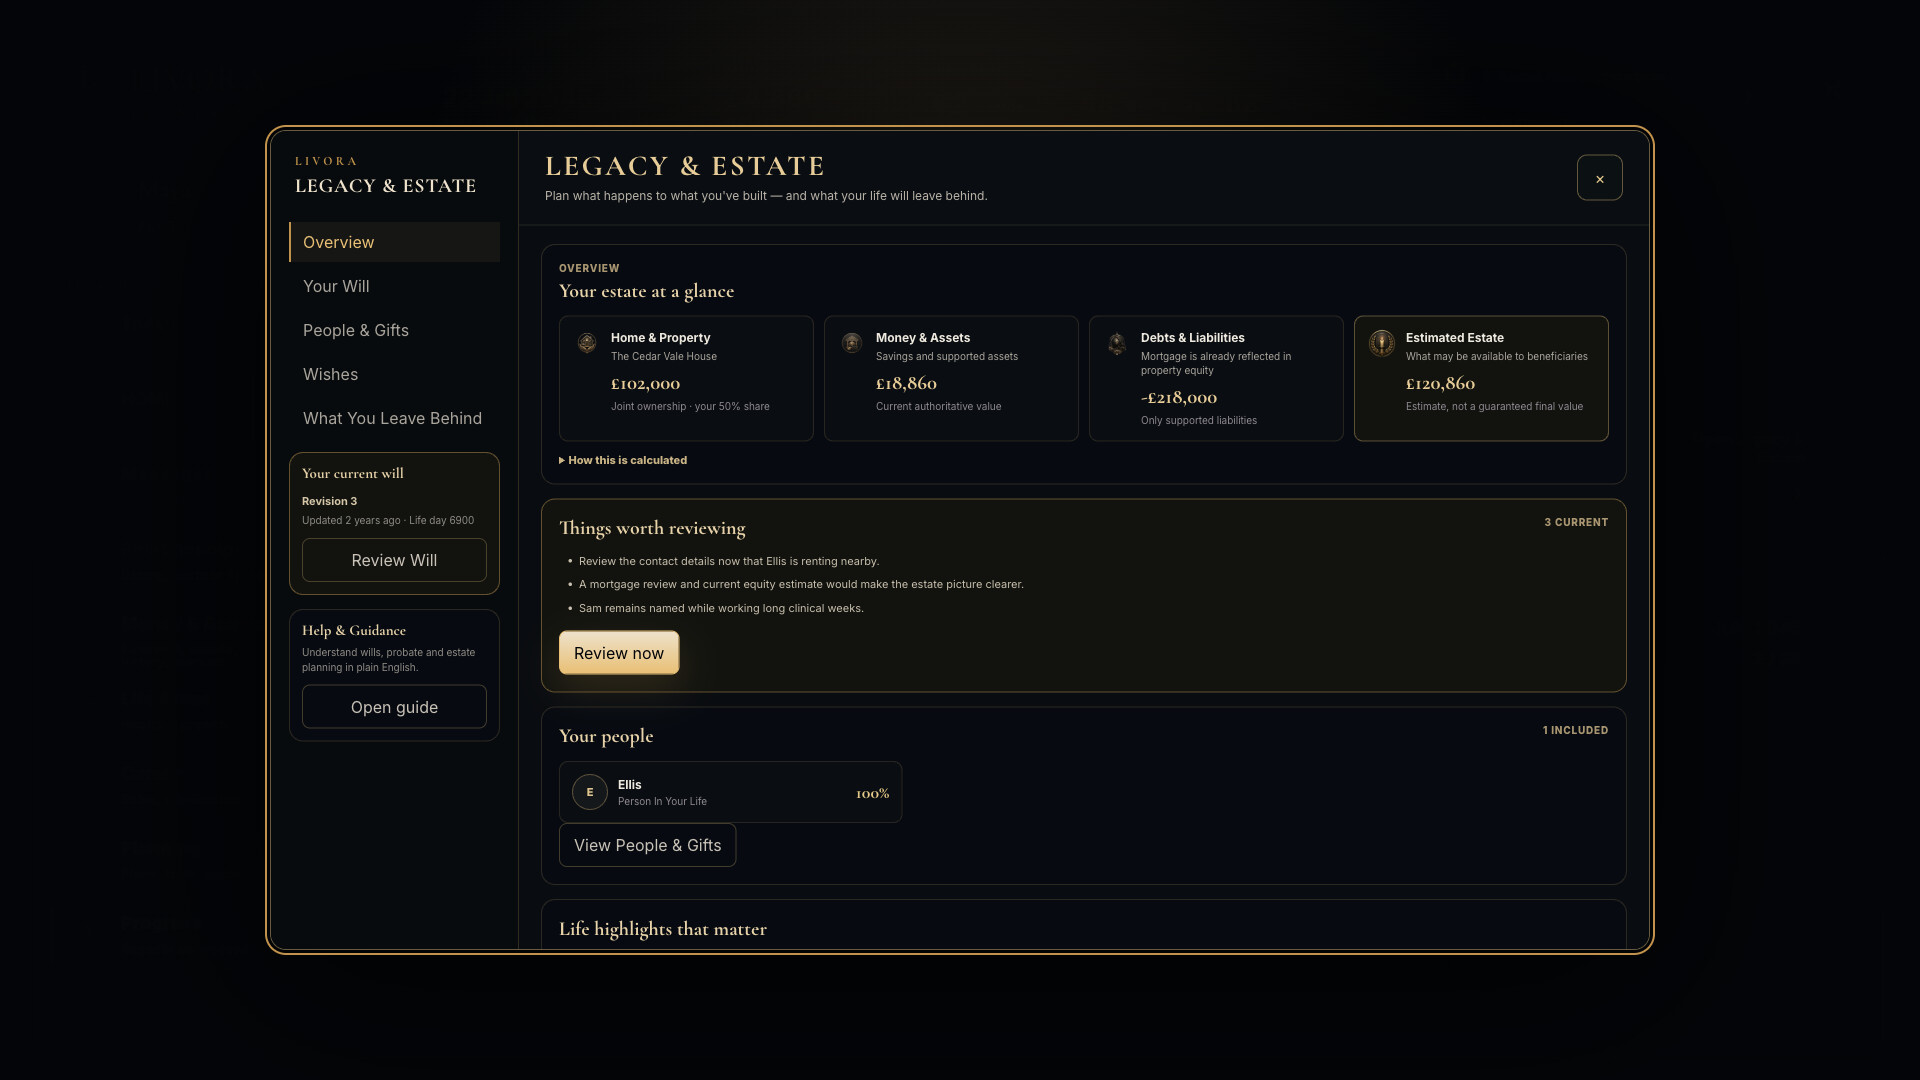Image resolution: width=1920 pixels, height=1080 pixels.
Task: Click the Debts & Liabilities -£218,000 card
Action: (x=1216, y=378)
